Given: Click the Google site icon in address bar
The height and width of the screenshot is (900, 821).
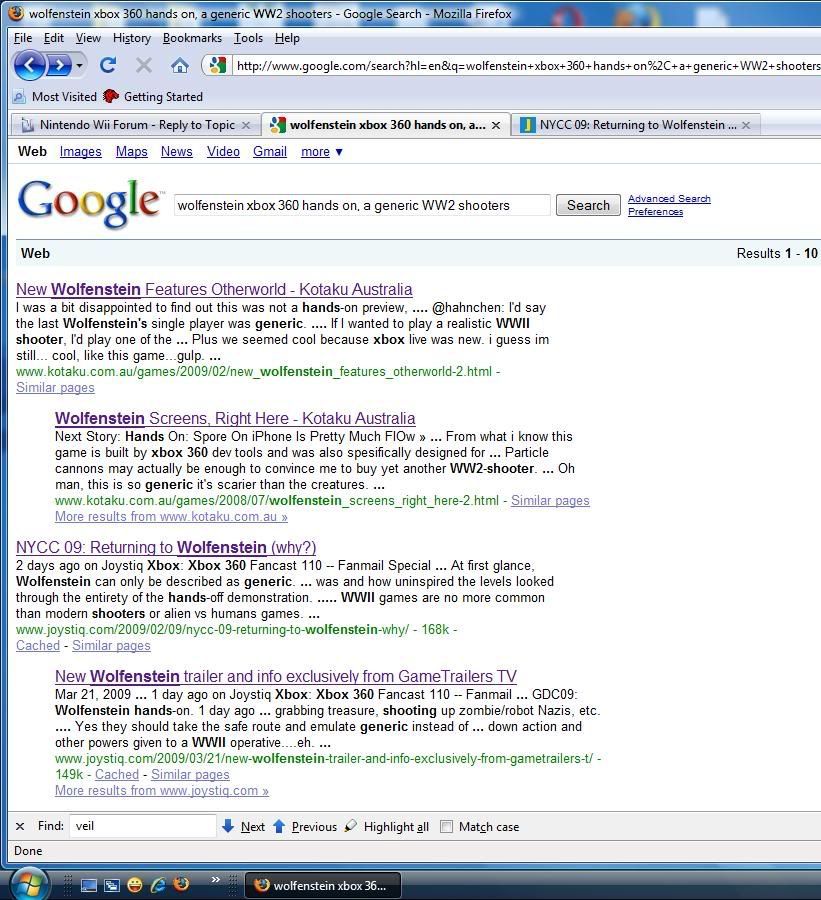Looking at the screenshot, I should (x=218, y=65).
